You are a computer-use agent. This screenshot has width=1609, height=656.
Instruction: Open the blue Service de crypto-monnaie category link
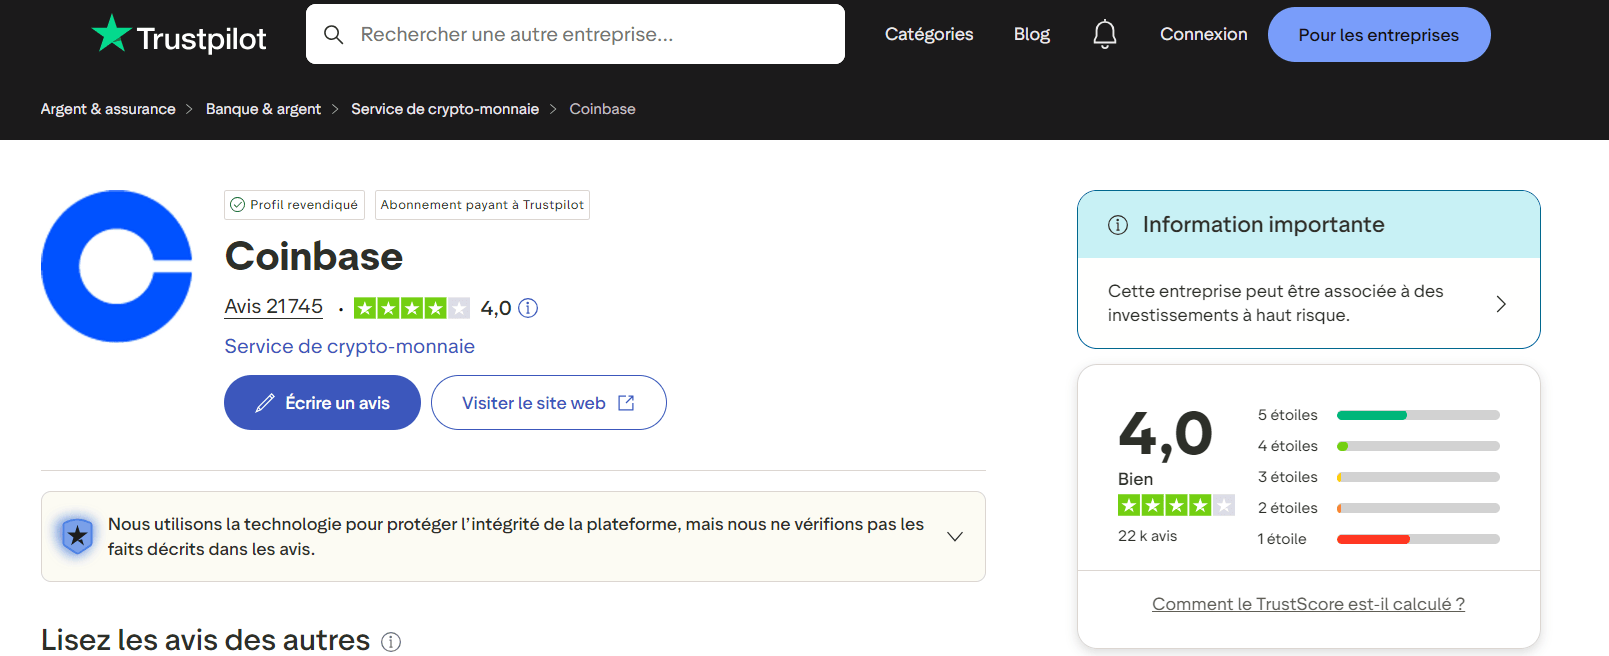pos(350,346)
